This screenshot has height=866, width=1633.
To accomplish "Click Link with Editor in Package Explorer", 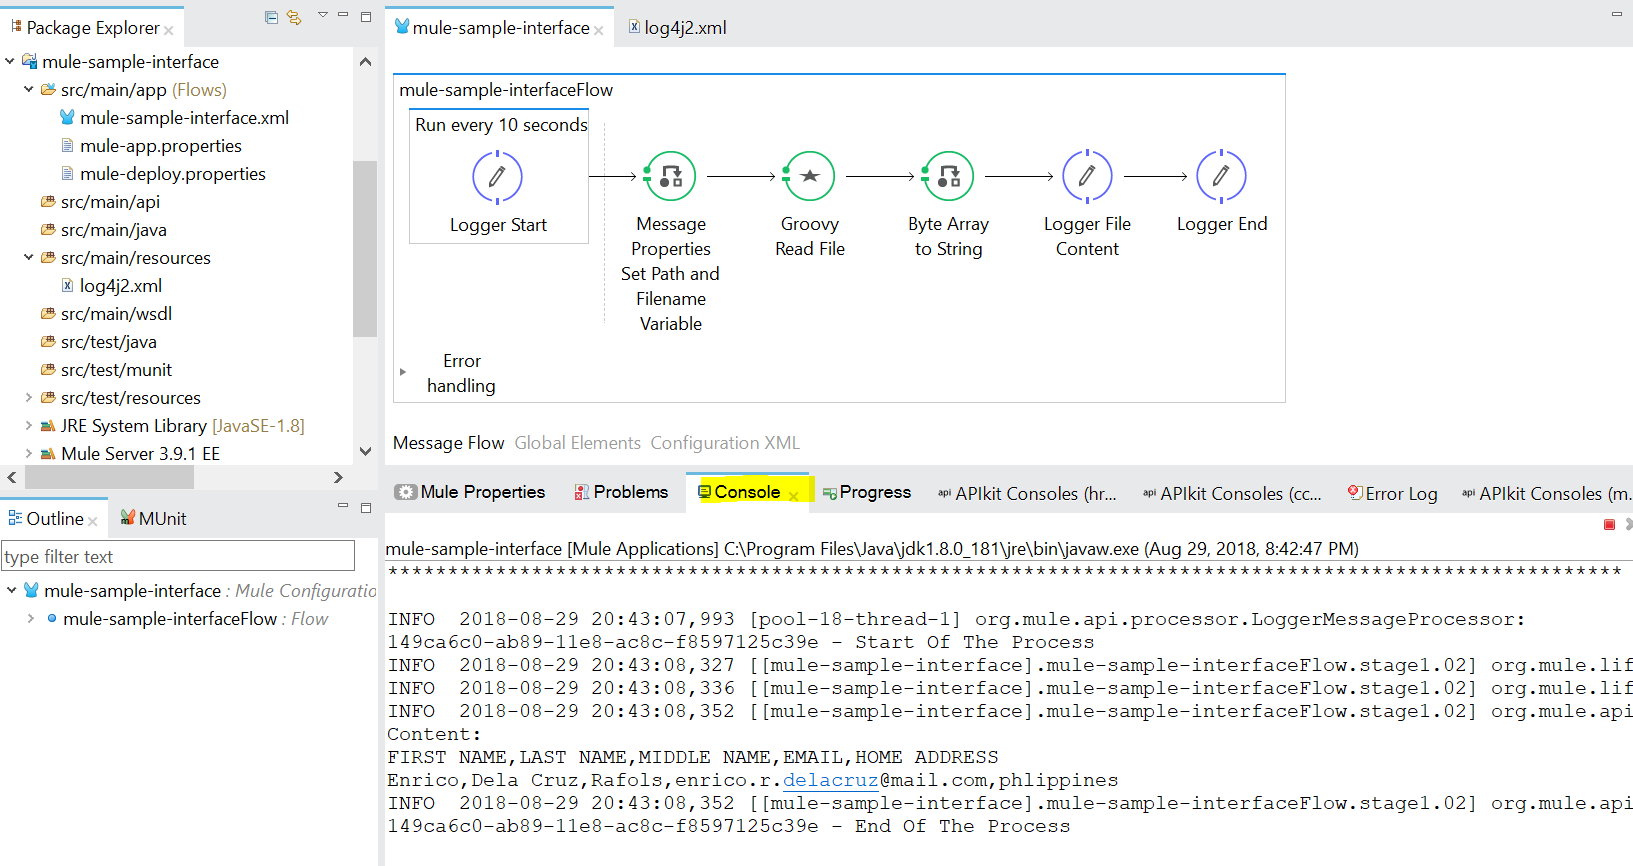I will click(294, 17).
